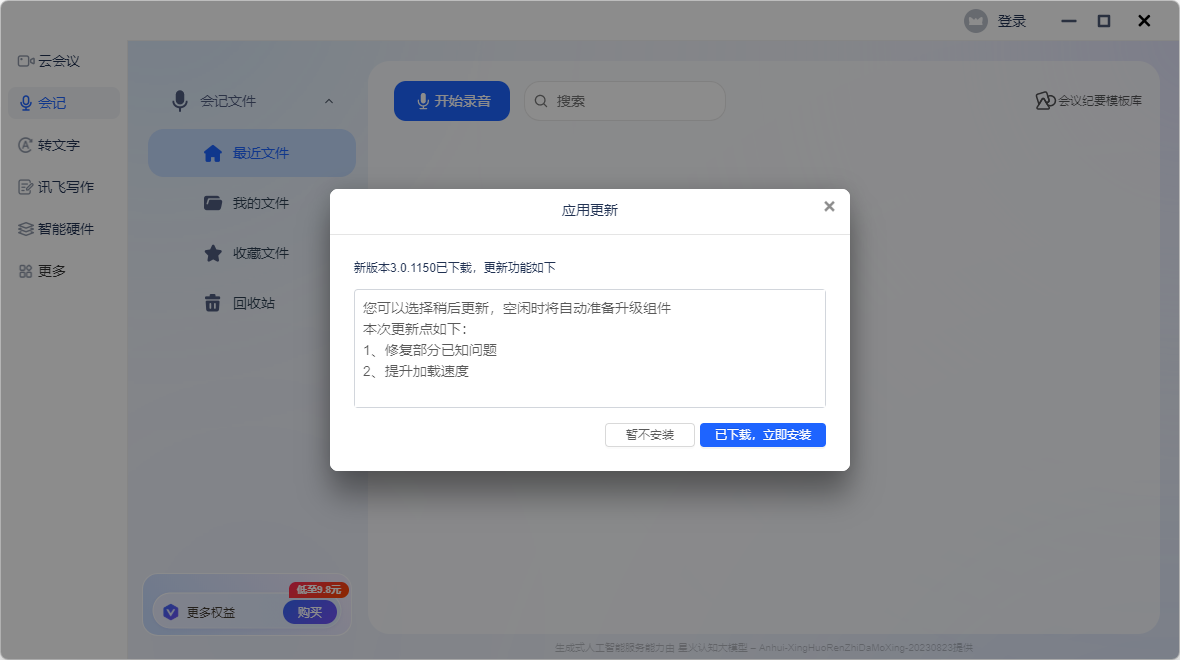This screenshot has height=660, width=1180.
Task: Click the 云会议 camera icon
Action: coord(26,61)
